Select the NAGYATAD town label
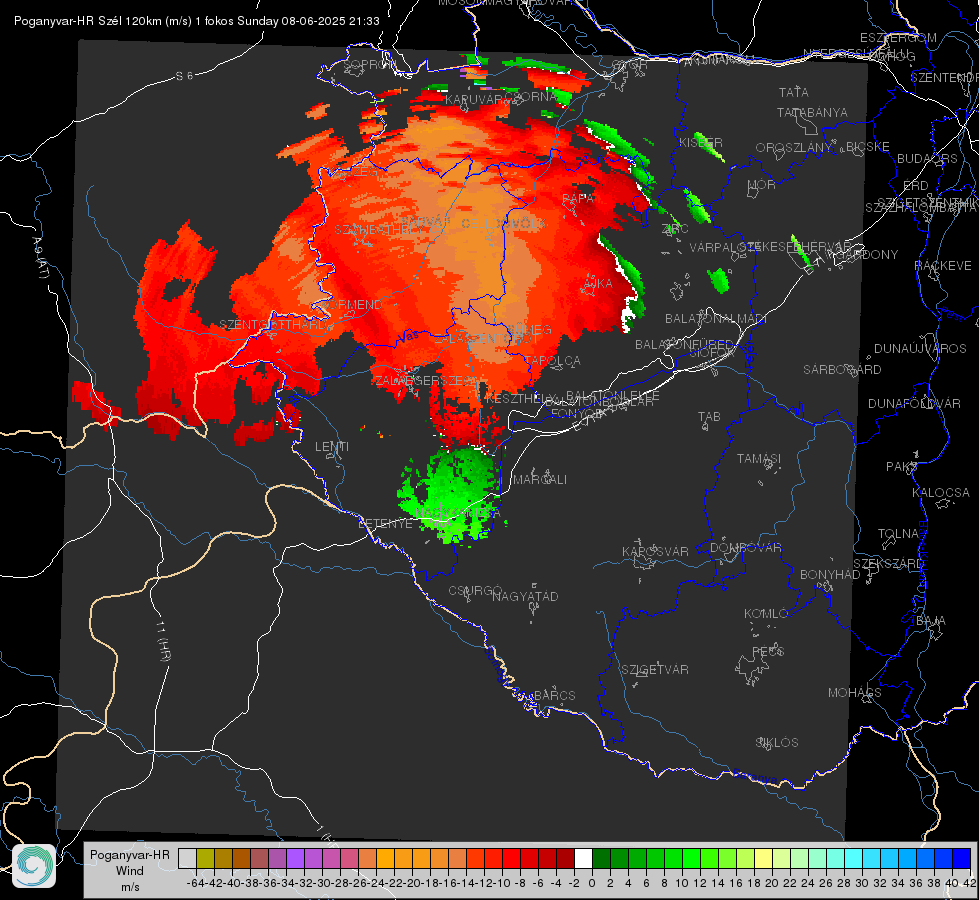This screenshot has width=979, height=900. coord(525,596)
